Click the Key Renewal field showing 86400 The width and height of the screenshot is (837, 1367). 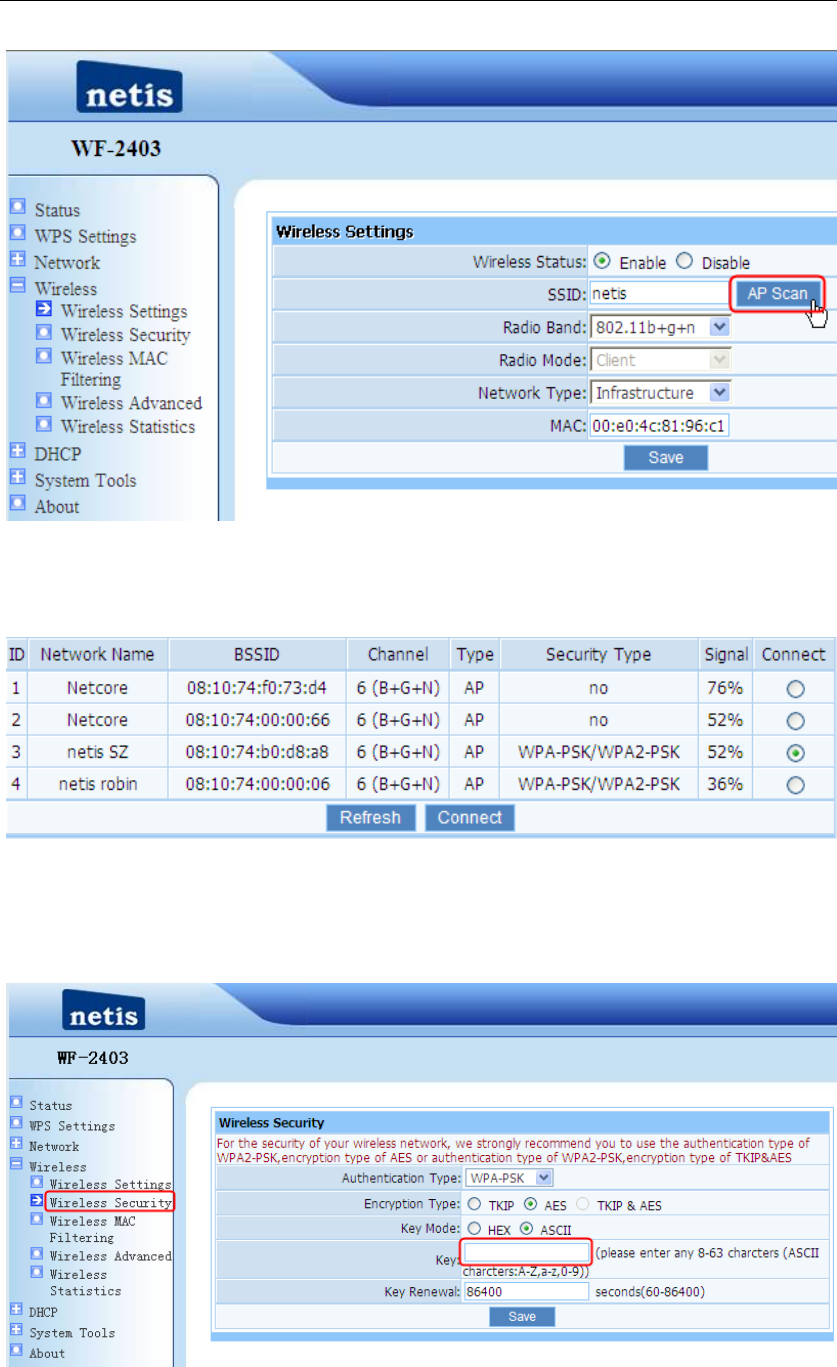[526, 1292]
